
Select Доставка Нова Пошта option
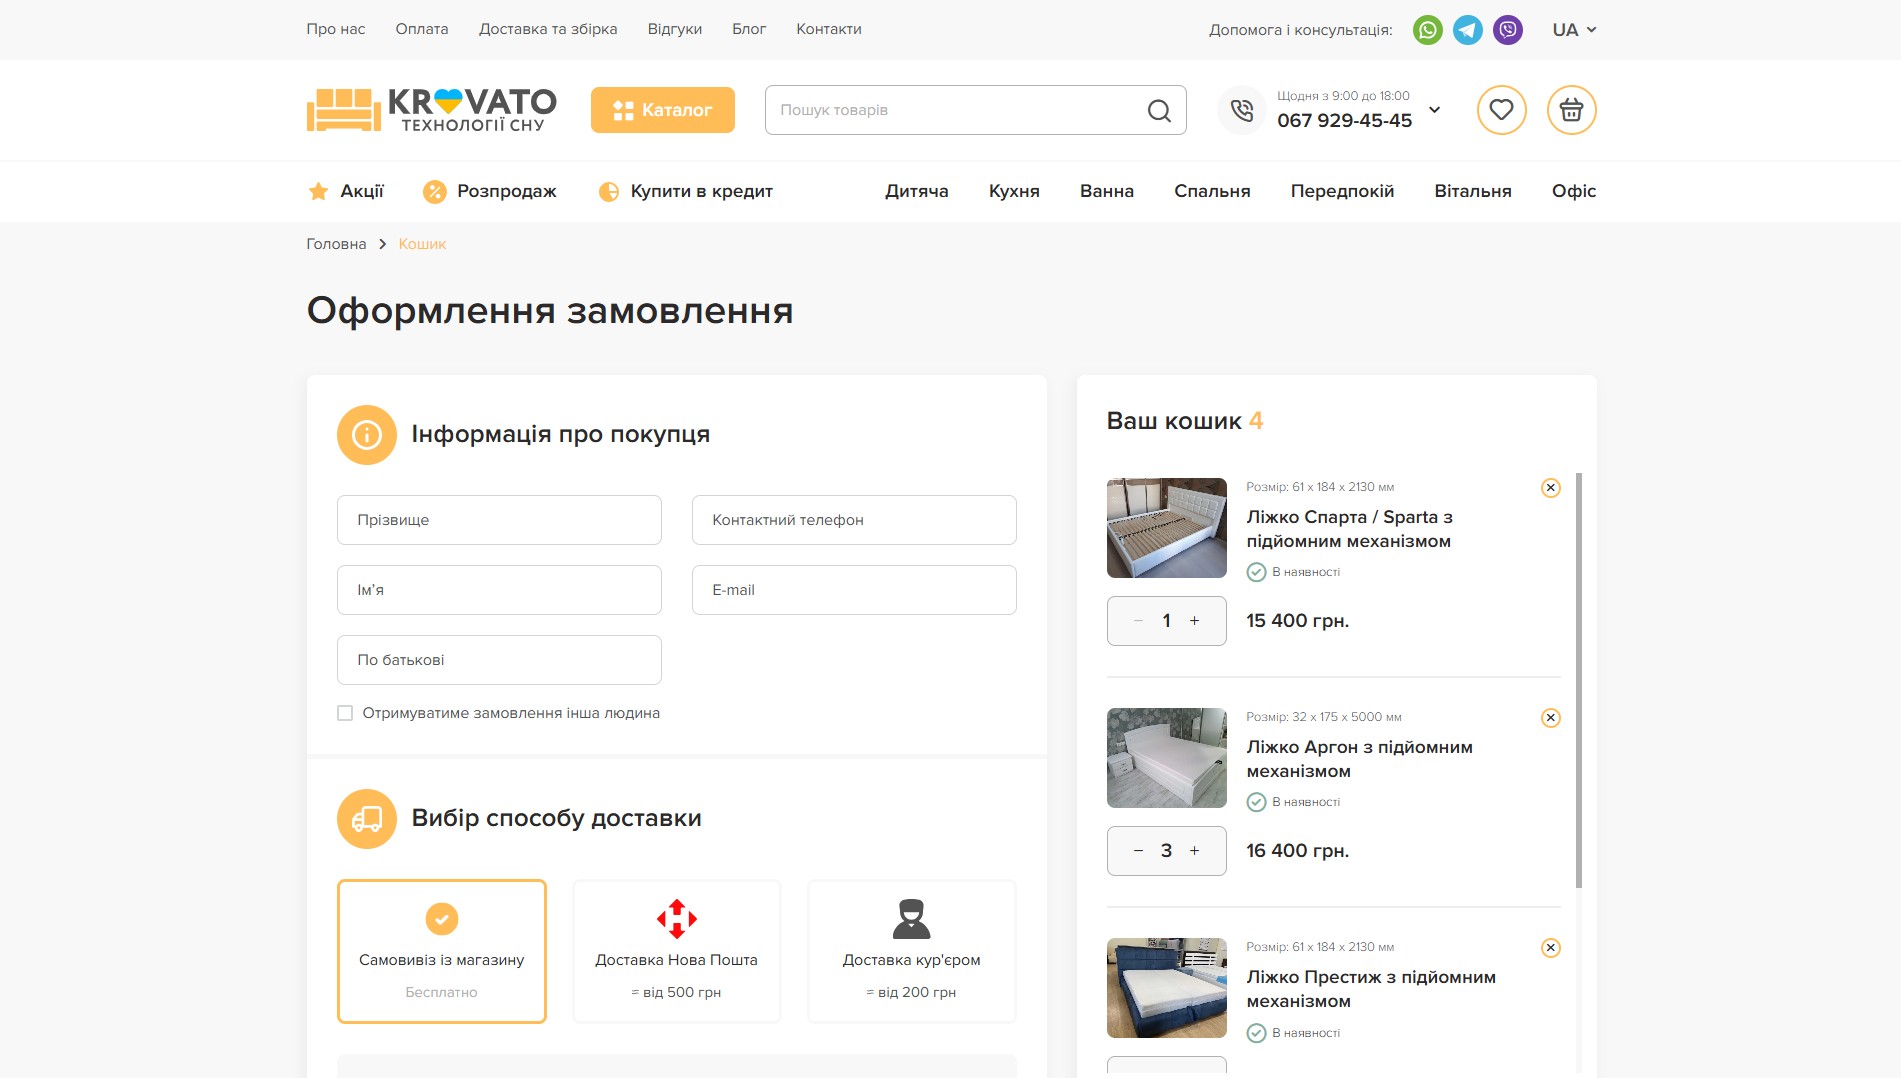(x=676, y=951)
